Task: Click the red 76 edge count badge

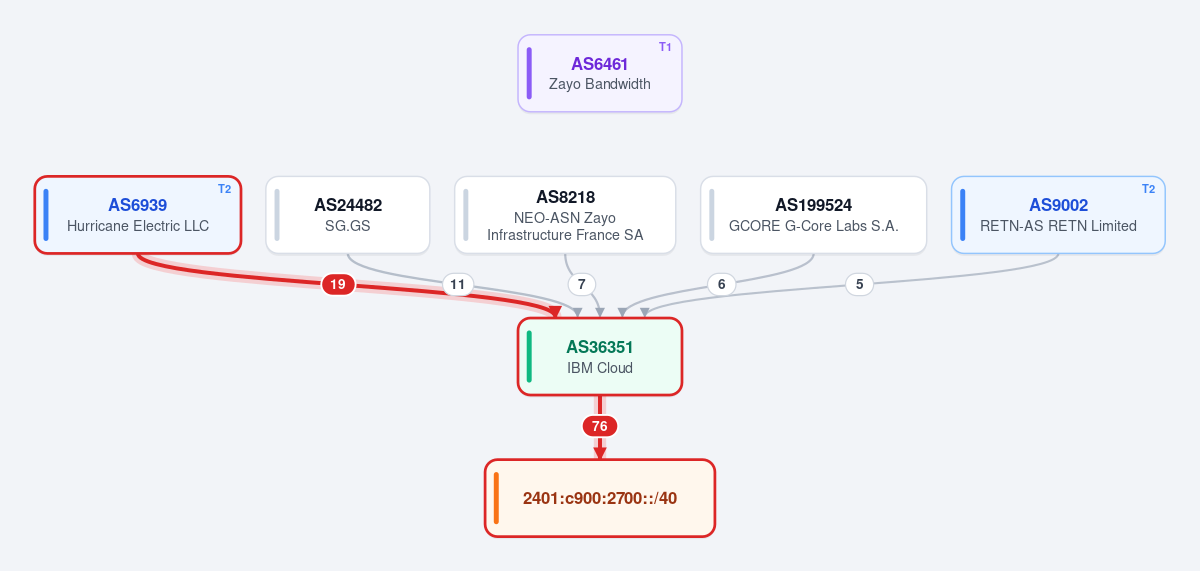Action: pos(600,426)
